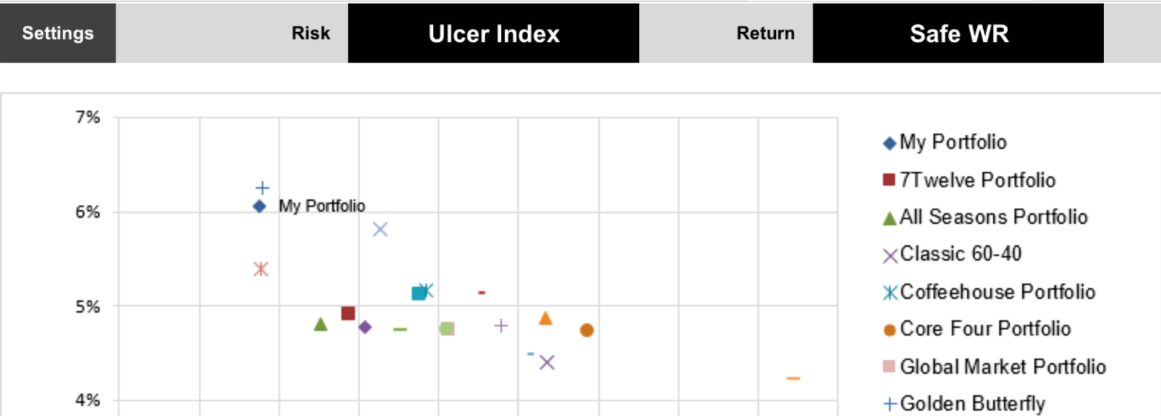1161x416 pixels.
Task: Click the dark red square 7Twelve data point
Action: (x=348, y=314)
